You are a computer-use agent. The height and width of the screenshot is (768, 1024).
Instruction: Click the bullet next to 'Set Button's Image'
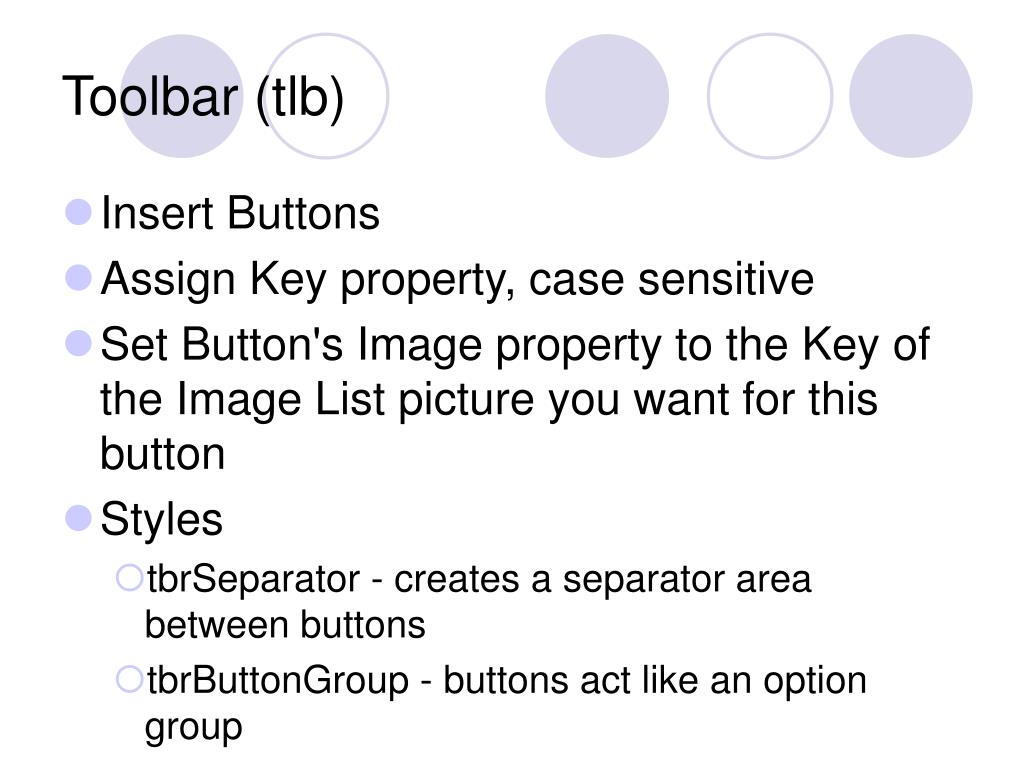point(79,343)
